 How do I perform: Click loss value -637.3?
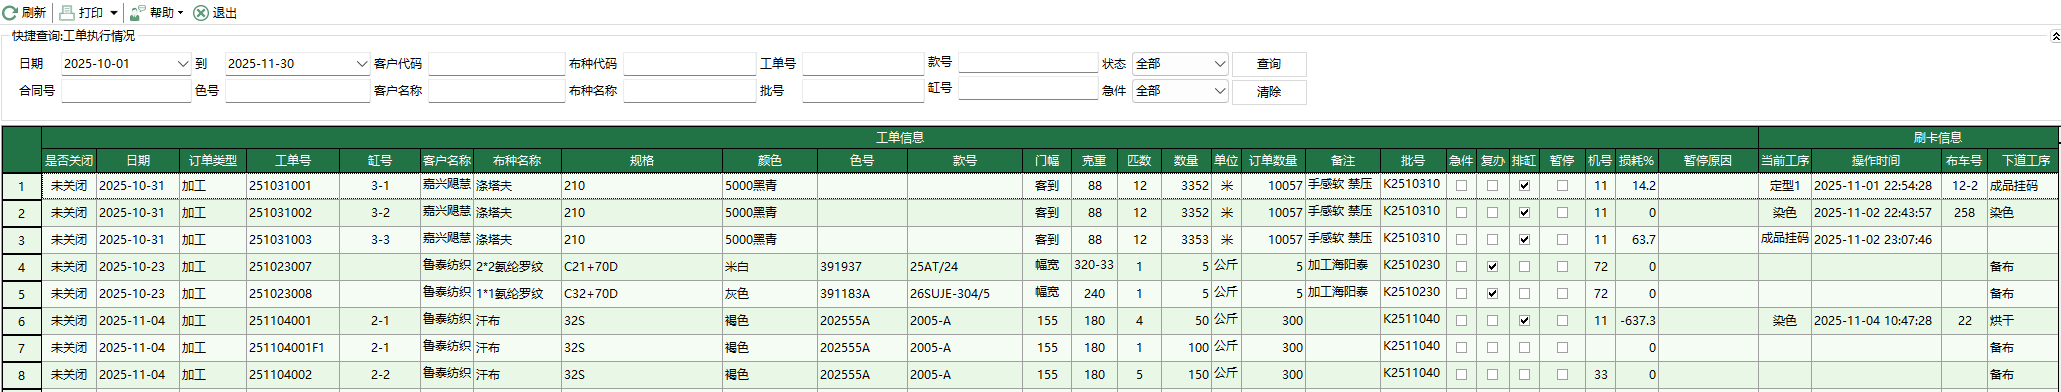point(1636,320)
